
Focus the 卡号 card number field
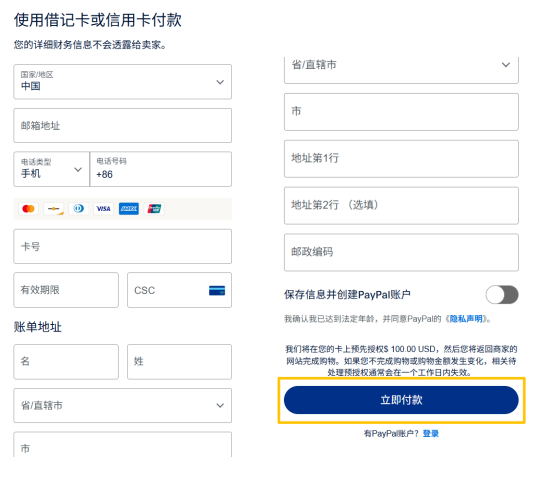pos(123,246)
